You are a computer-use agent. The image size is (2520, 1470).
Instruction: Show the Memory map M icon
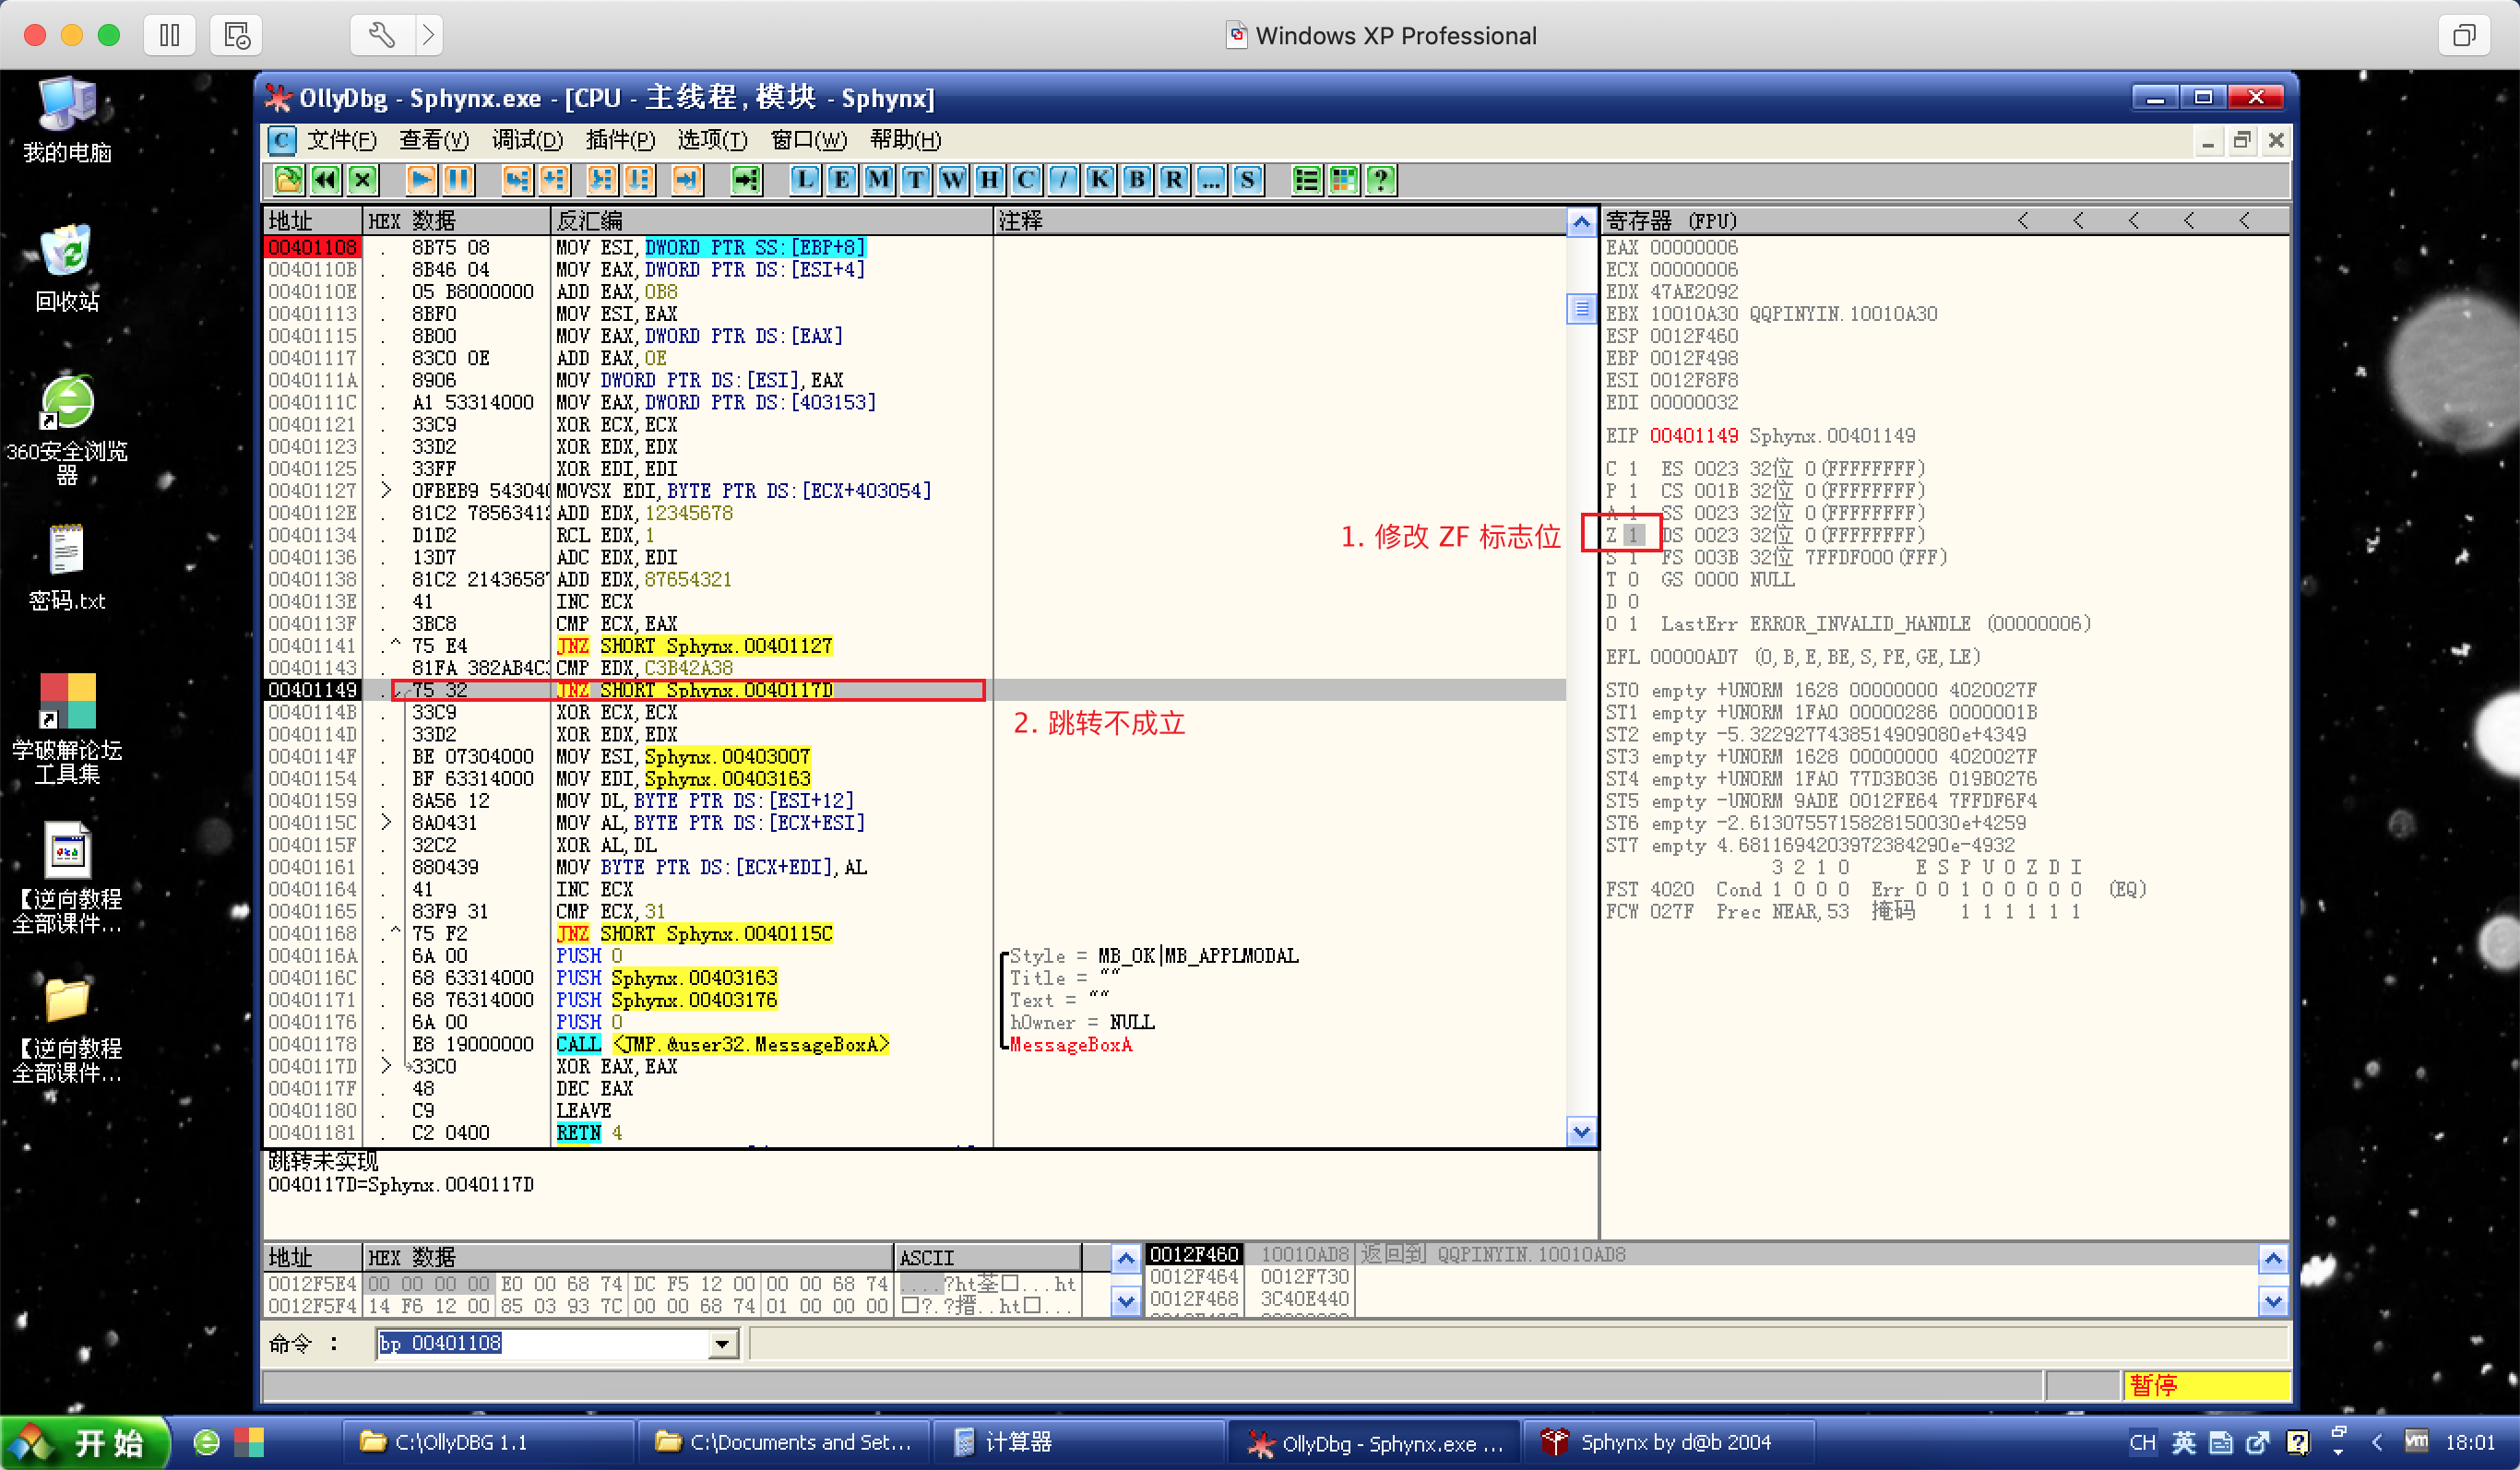point(878,180)
